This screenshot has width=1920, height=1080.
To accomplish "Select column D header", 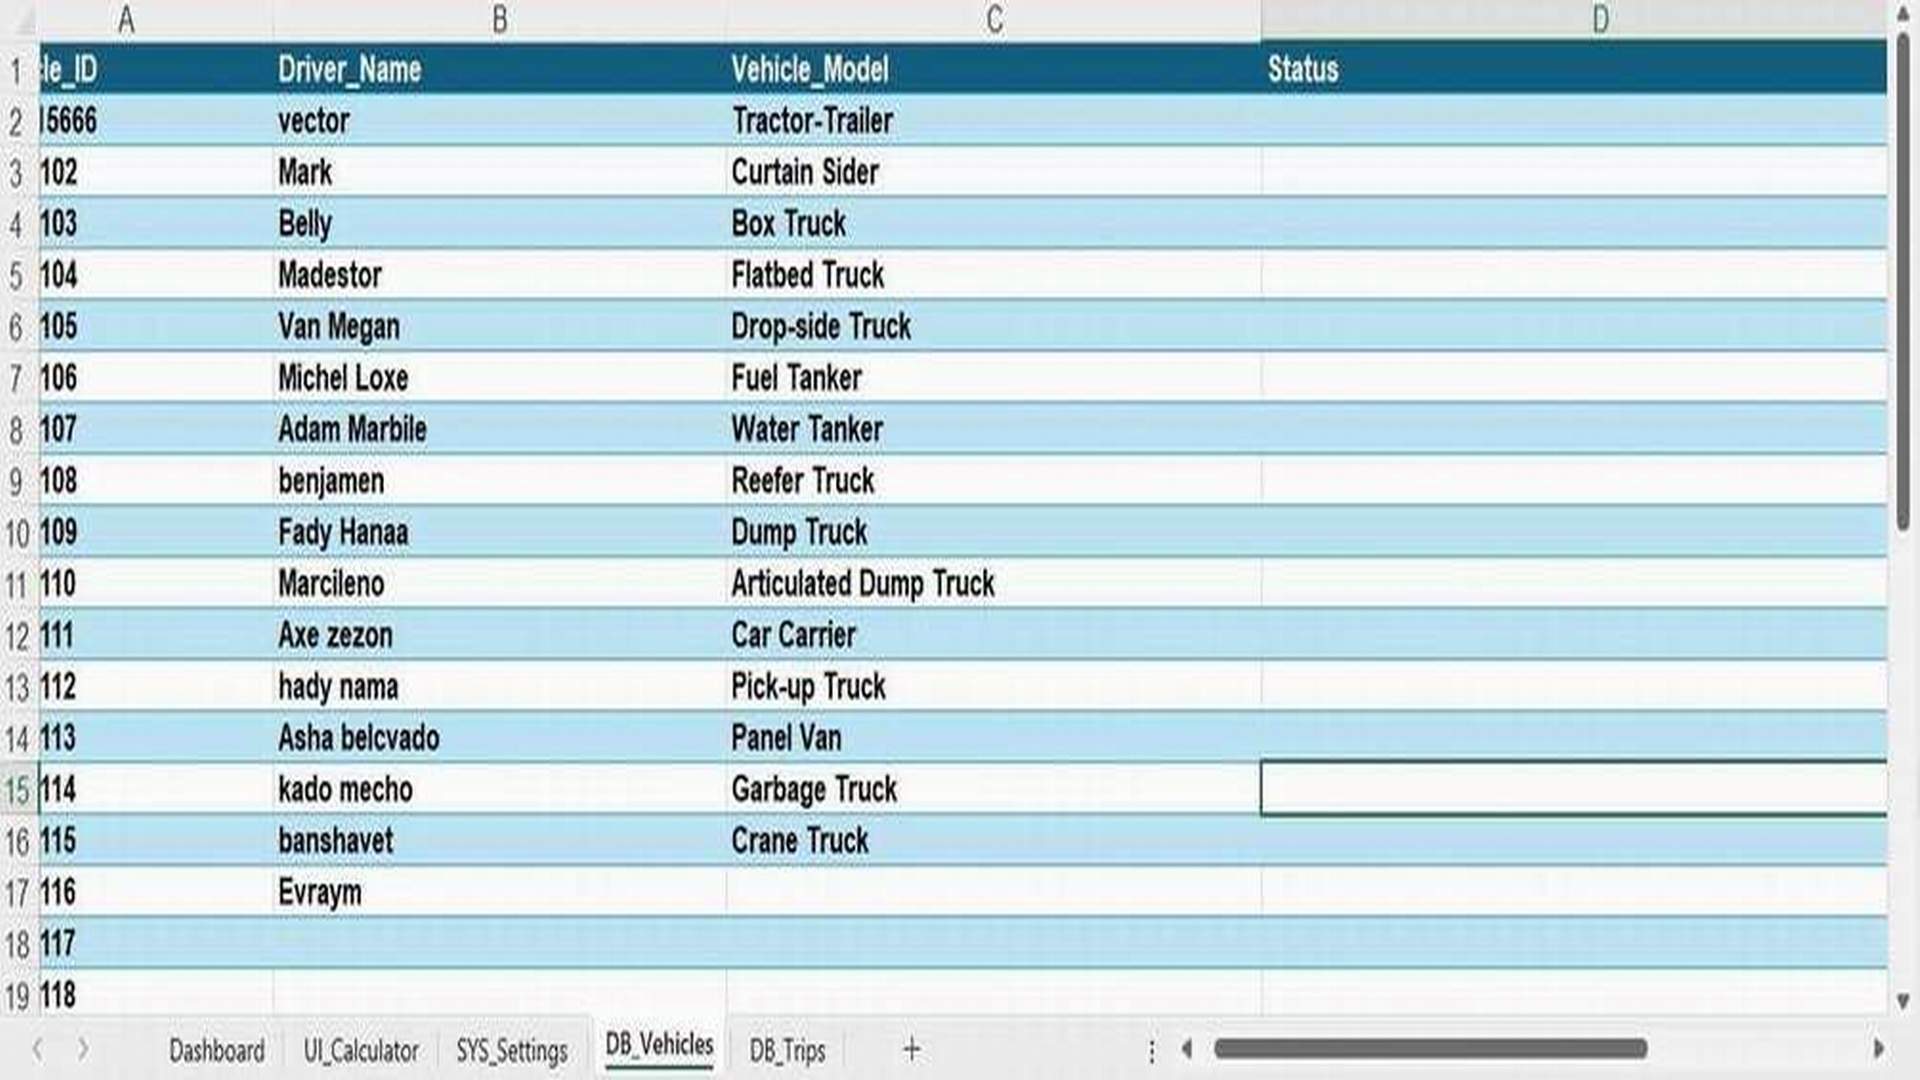I will coord(1600,20).
